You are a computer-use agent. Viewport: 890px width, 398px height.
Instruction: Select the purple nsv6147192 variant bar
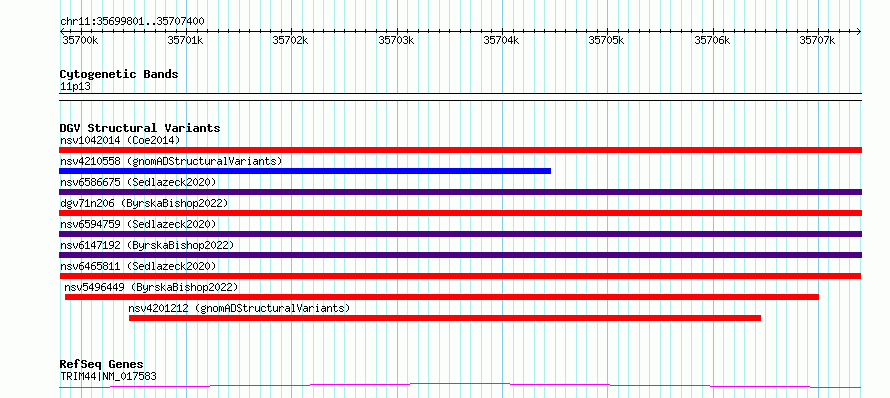tap(460, 255)
